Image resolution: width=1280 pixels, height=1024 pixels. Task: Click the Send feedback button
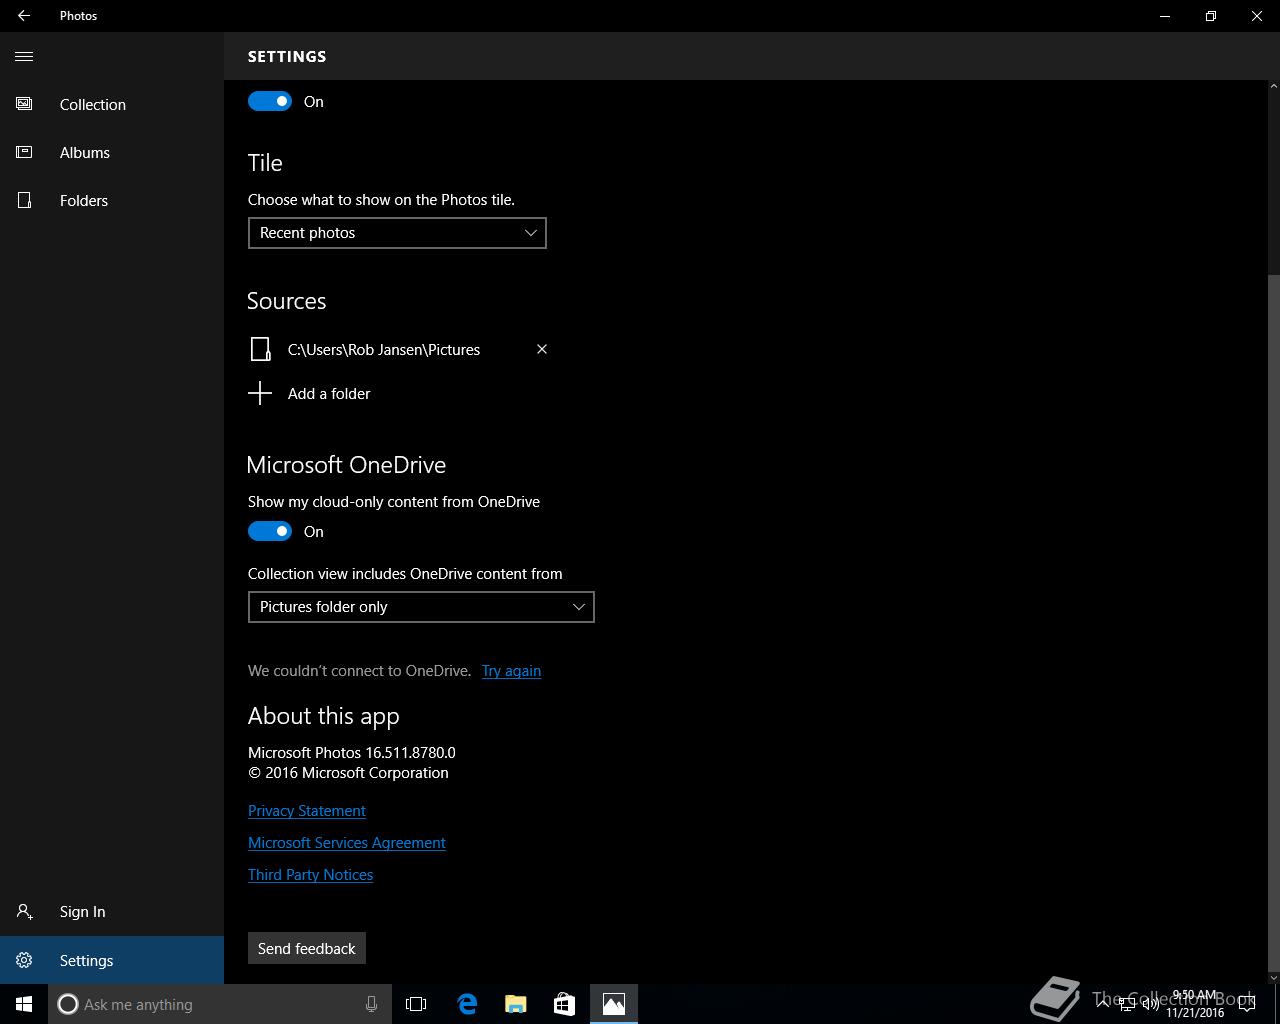pyautogui.click(x=307, y=948)
